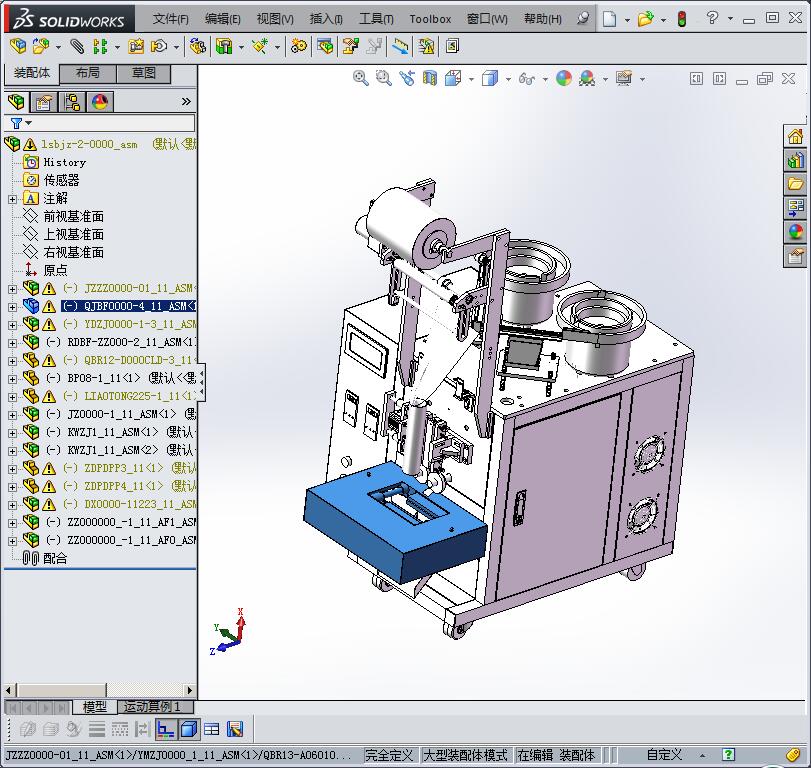Select the ConfigurationManager tab icon

tap(72, 102)
